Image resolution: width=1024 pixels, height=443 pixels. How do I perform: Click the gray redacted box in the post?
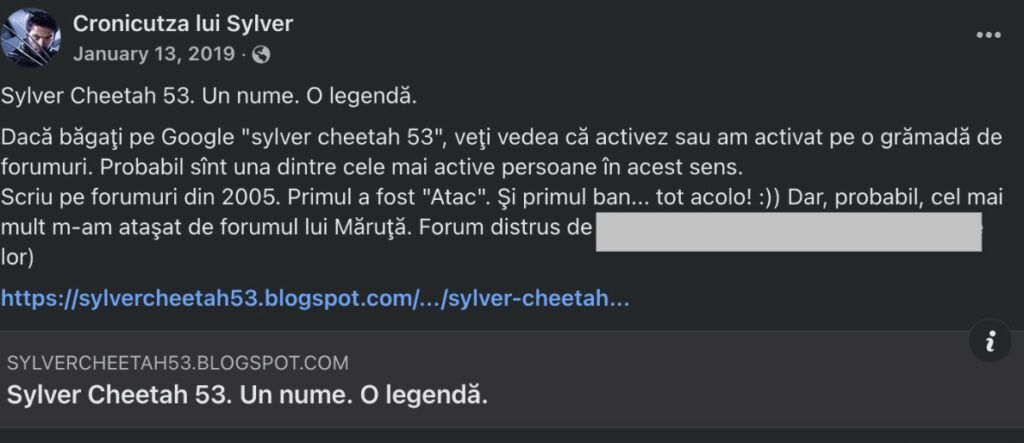tap(789, 231)
